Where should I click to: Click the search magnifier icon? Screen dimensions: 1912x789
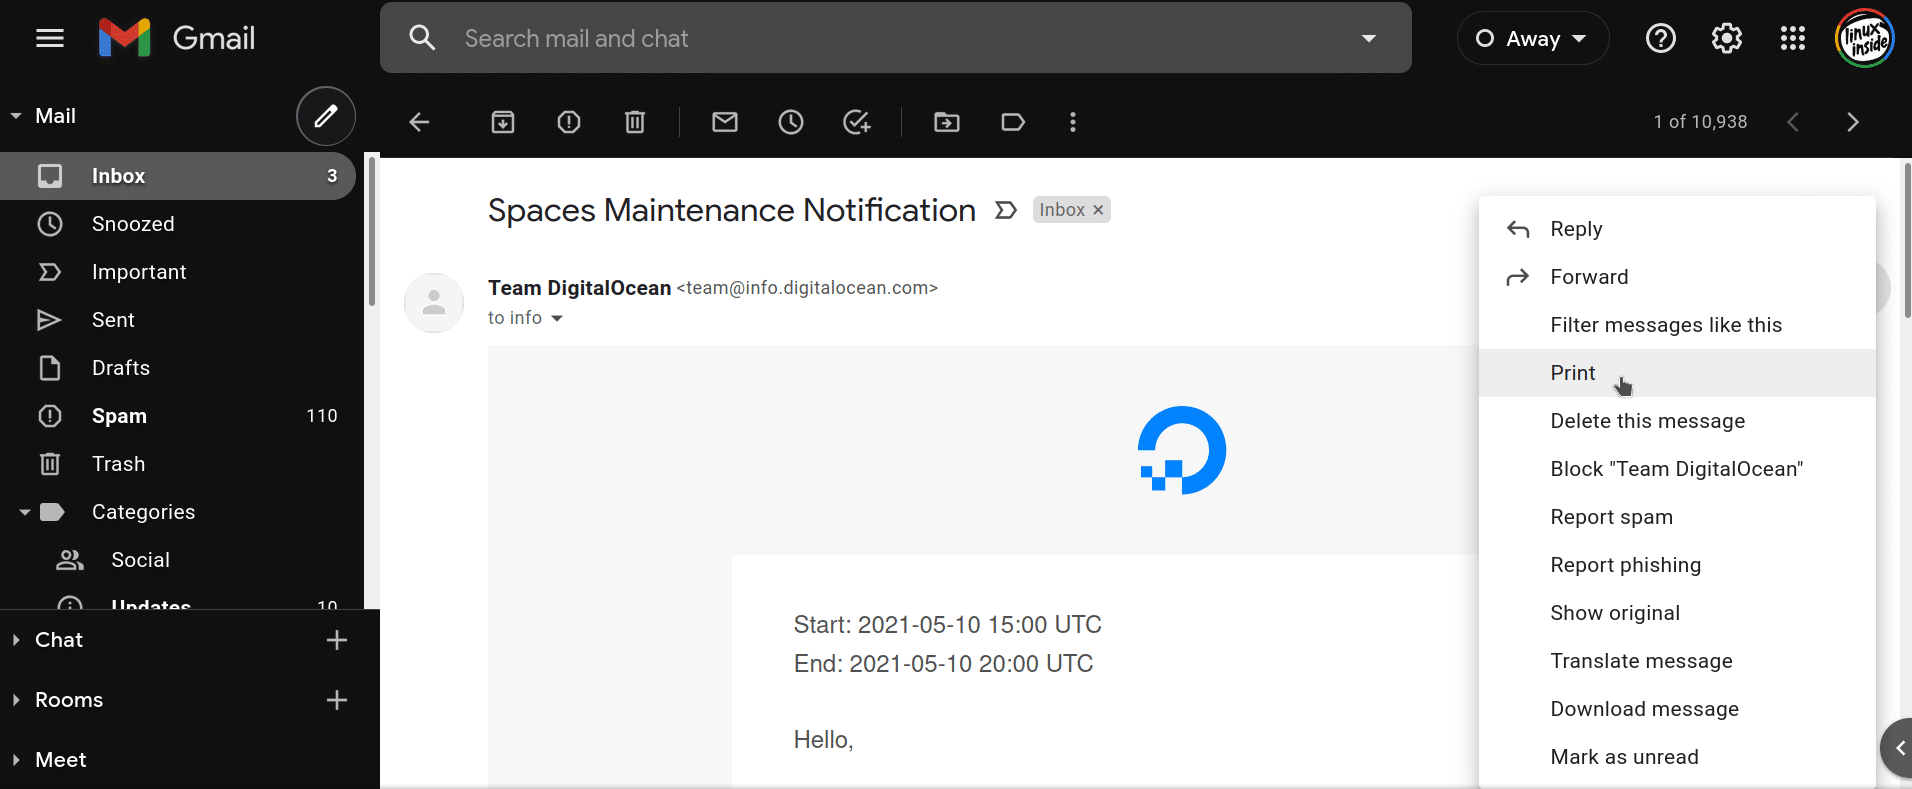423,38
